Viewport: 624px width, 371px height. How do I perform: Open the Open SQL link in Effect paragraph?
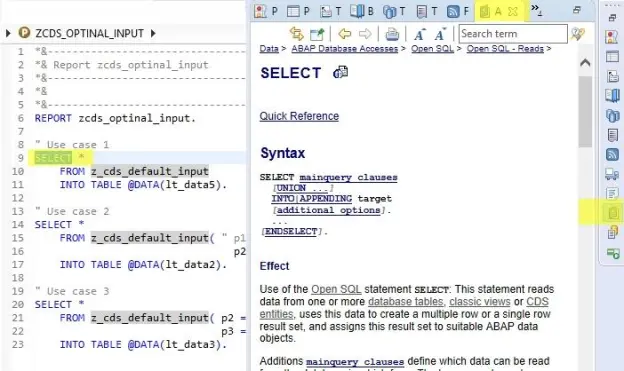(x=336, y=289)
